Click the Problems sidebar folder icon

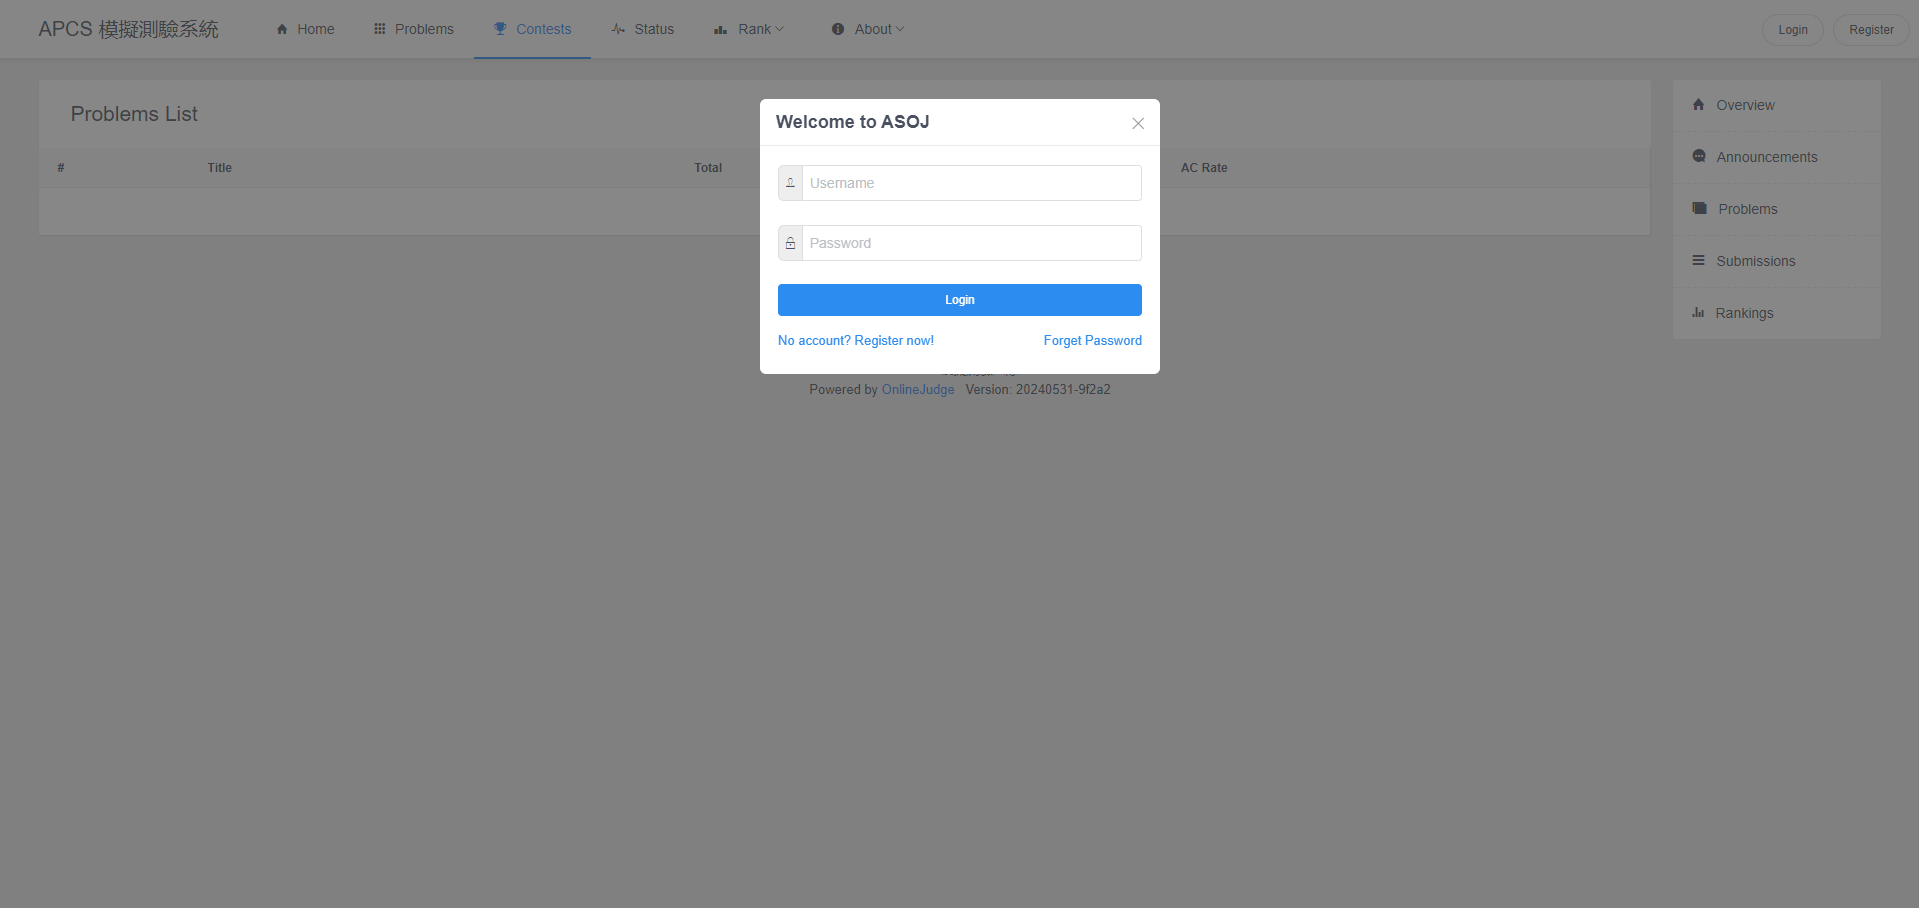pyautogui.click(x=1699, y=208)
